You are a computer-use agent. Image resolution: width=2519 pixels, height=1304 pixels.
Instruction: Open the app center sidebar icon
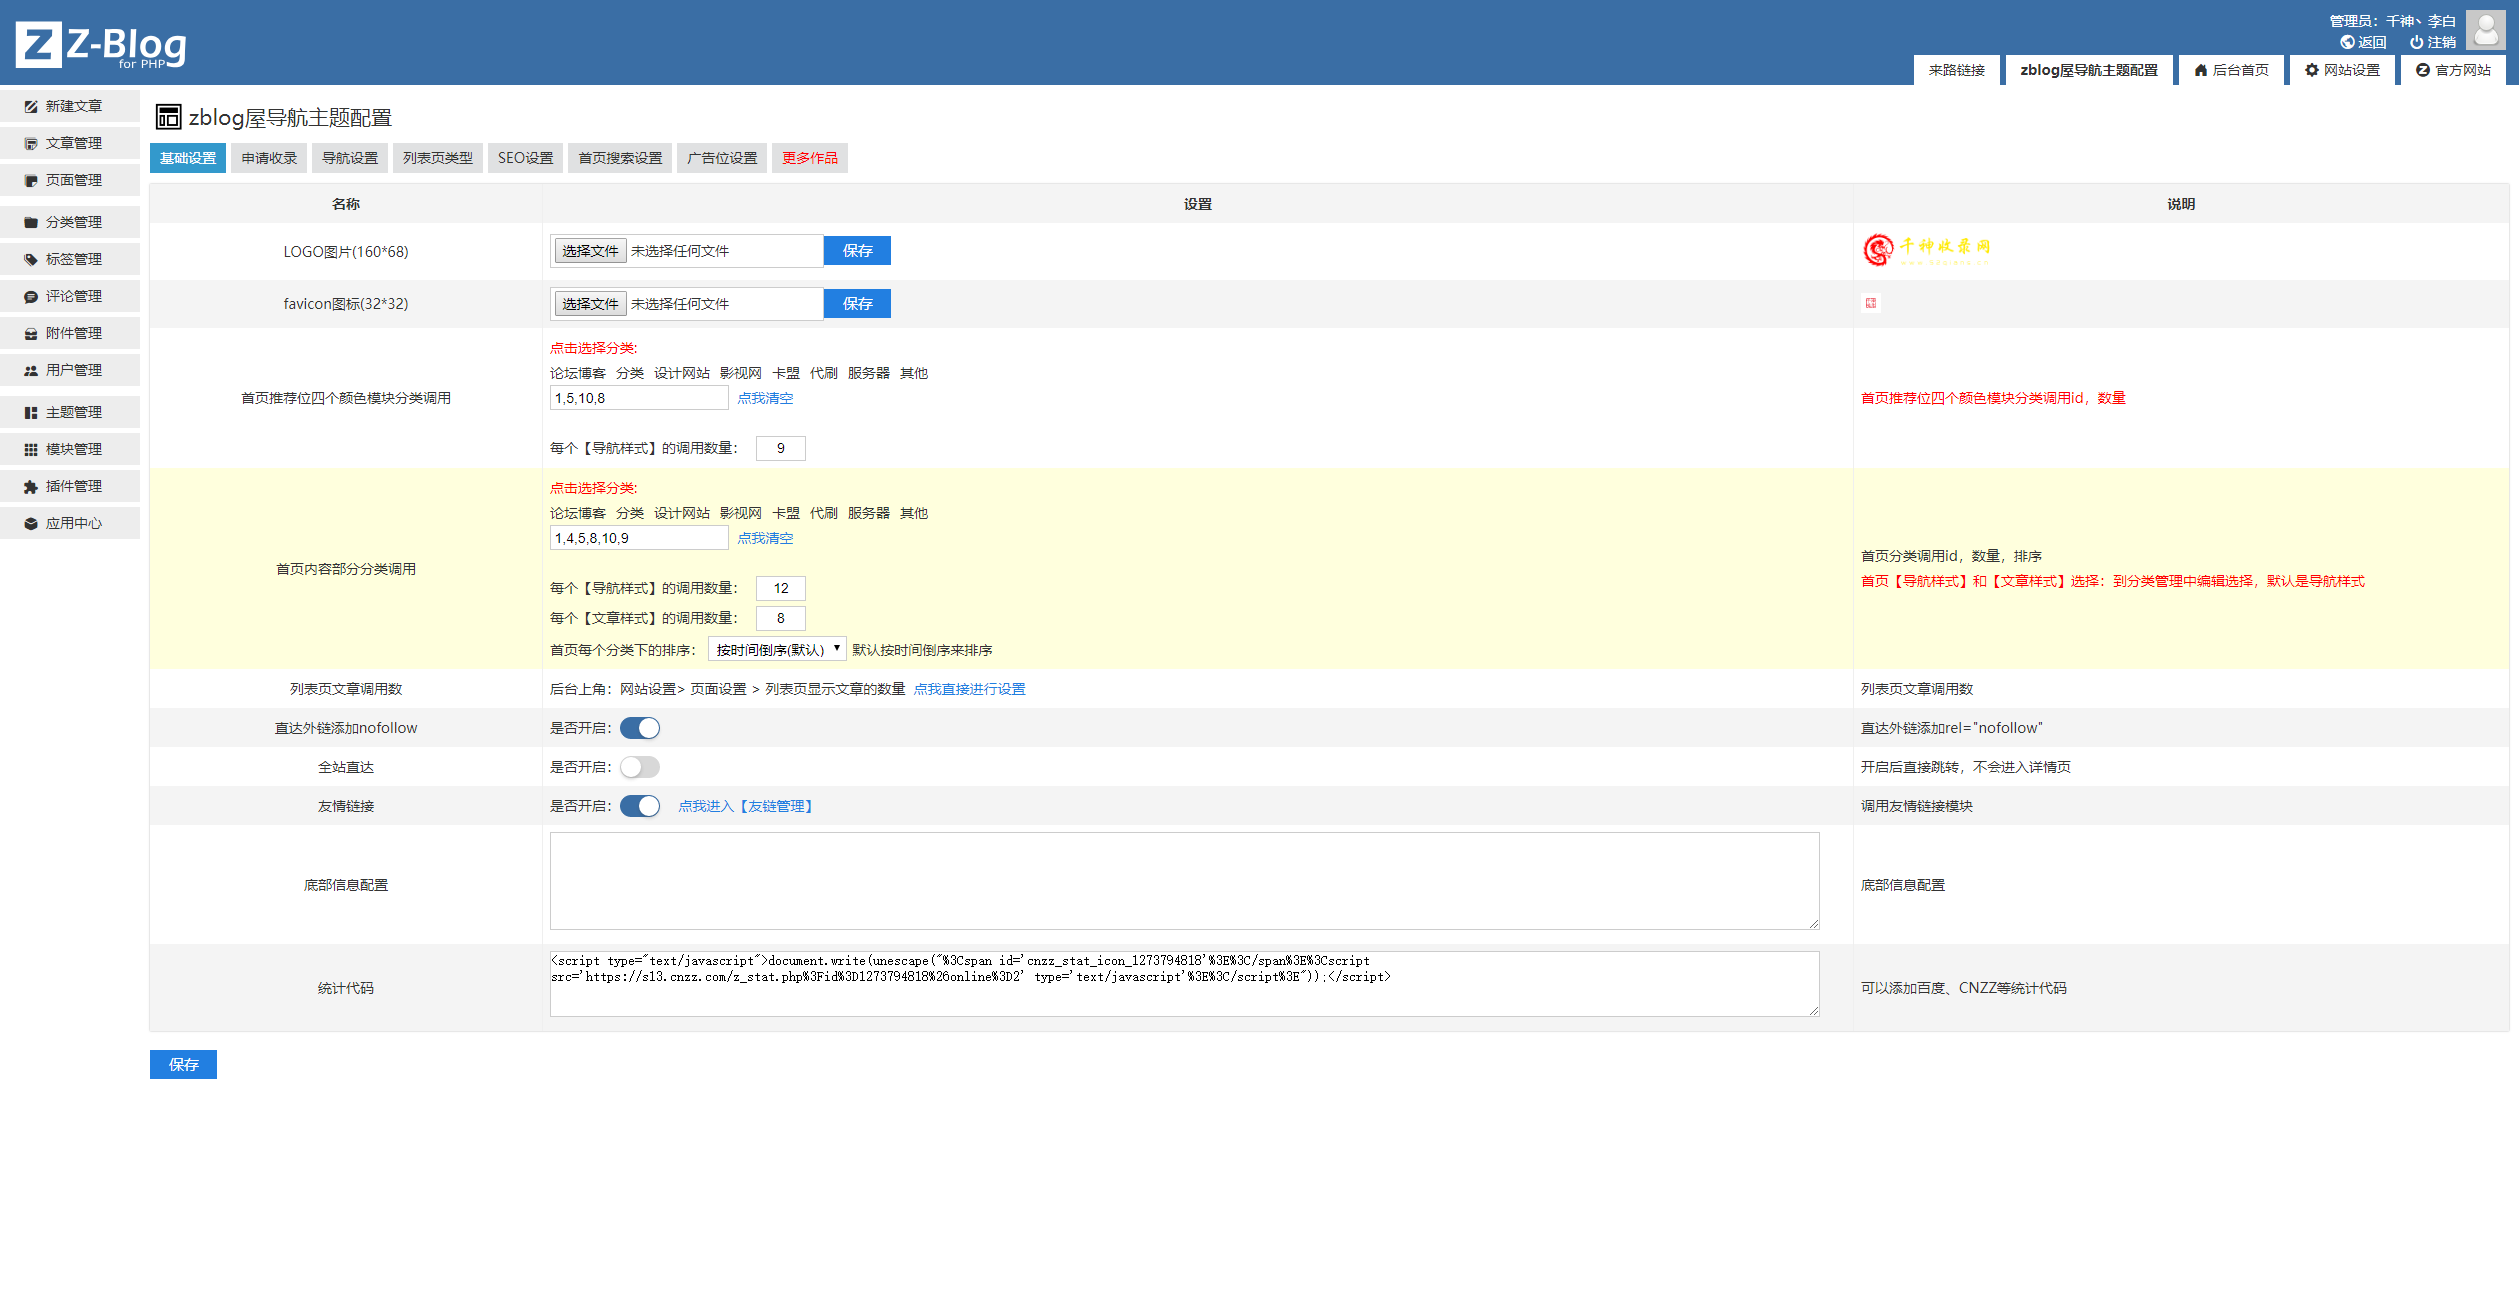pyautogui.click(x=31, y=523)
